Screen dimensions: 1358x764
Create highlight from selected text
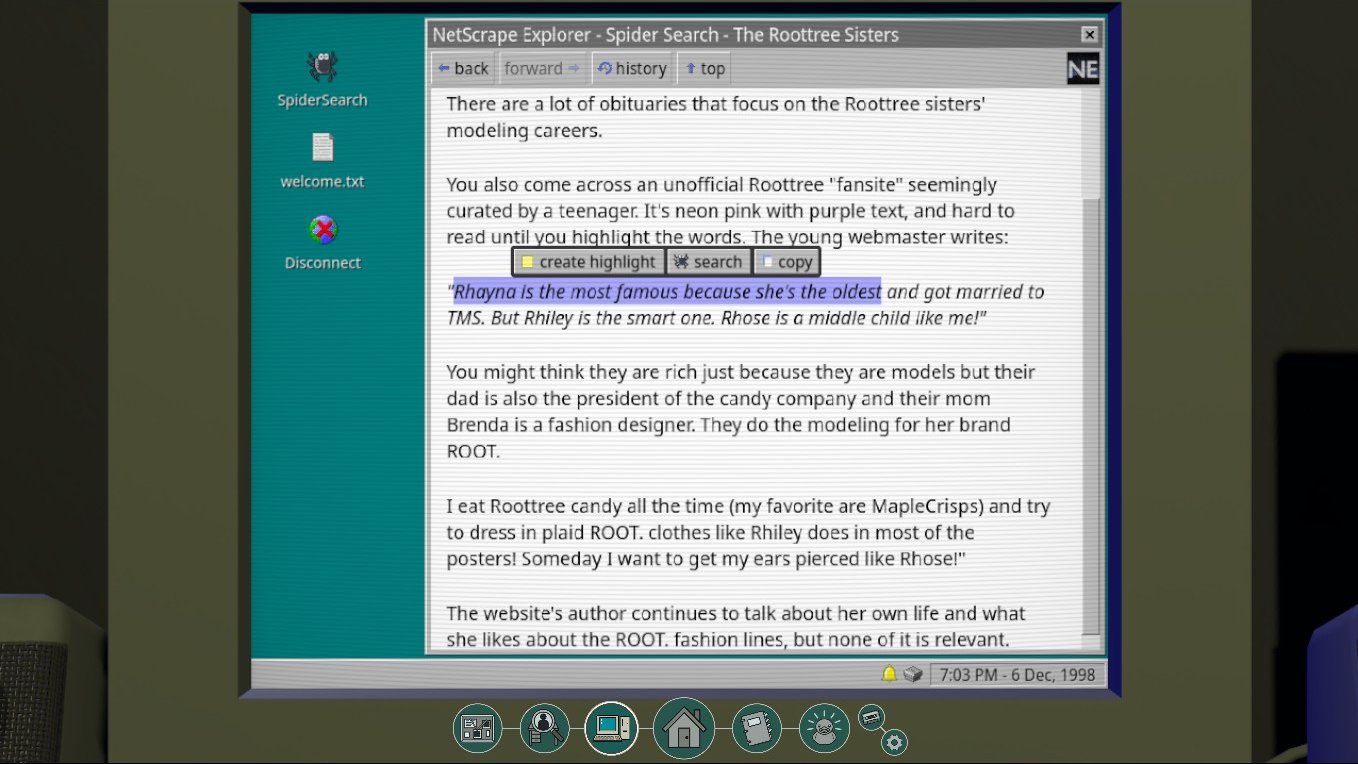click(x=588, y=262)
